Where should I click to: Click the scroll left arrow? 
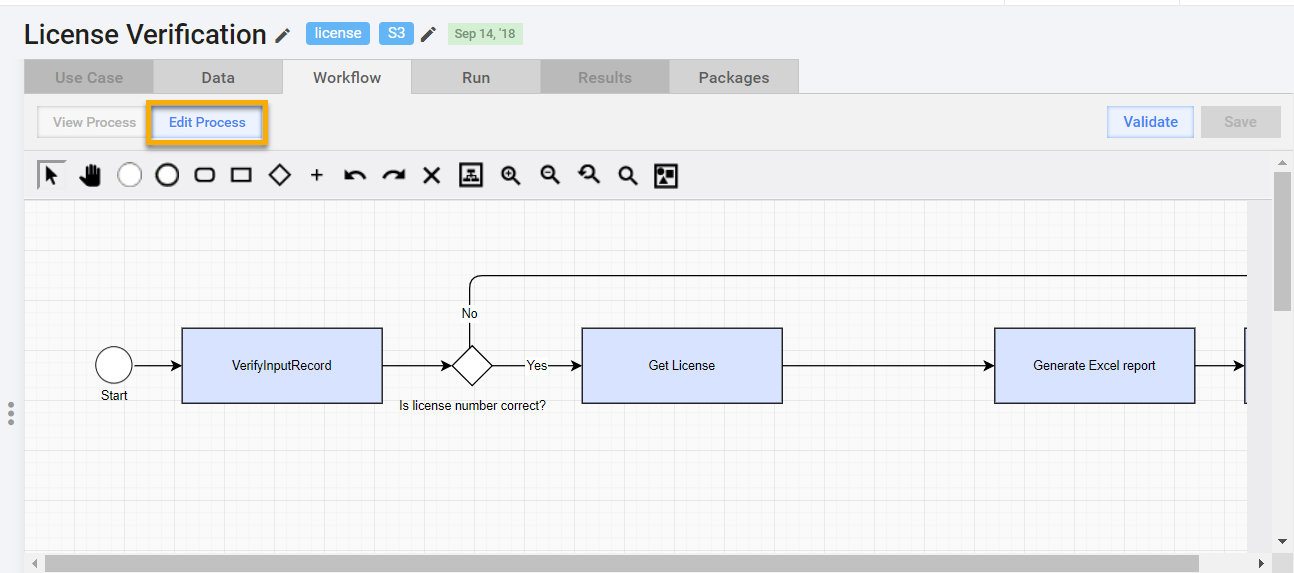point(36,564)
